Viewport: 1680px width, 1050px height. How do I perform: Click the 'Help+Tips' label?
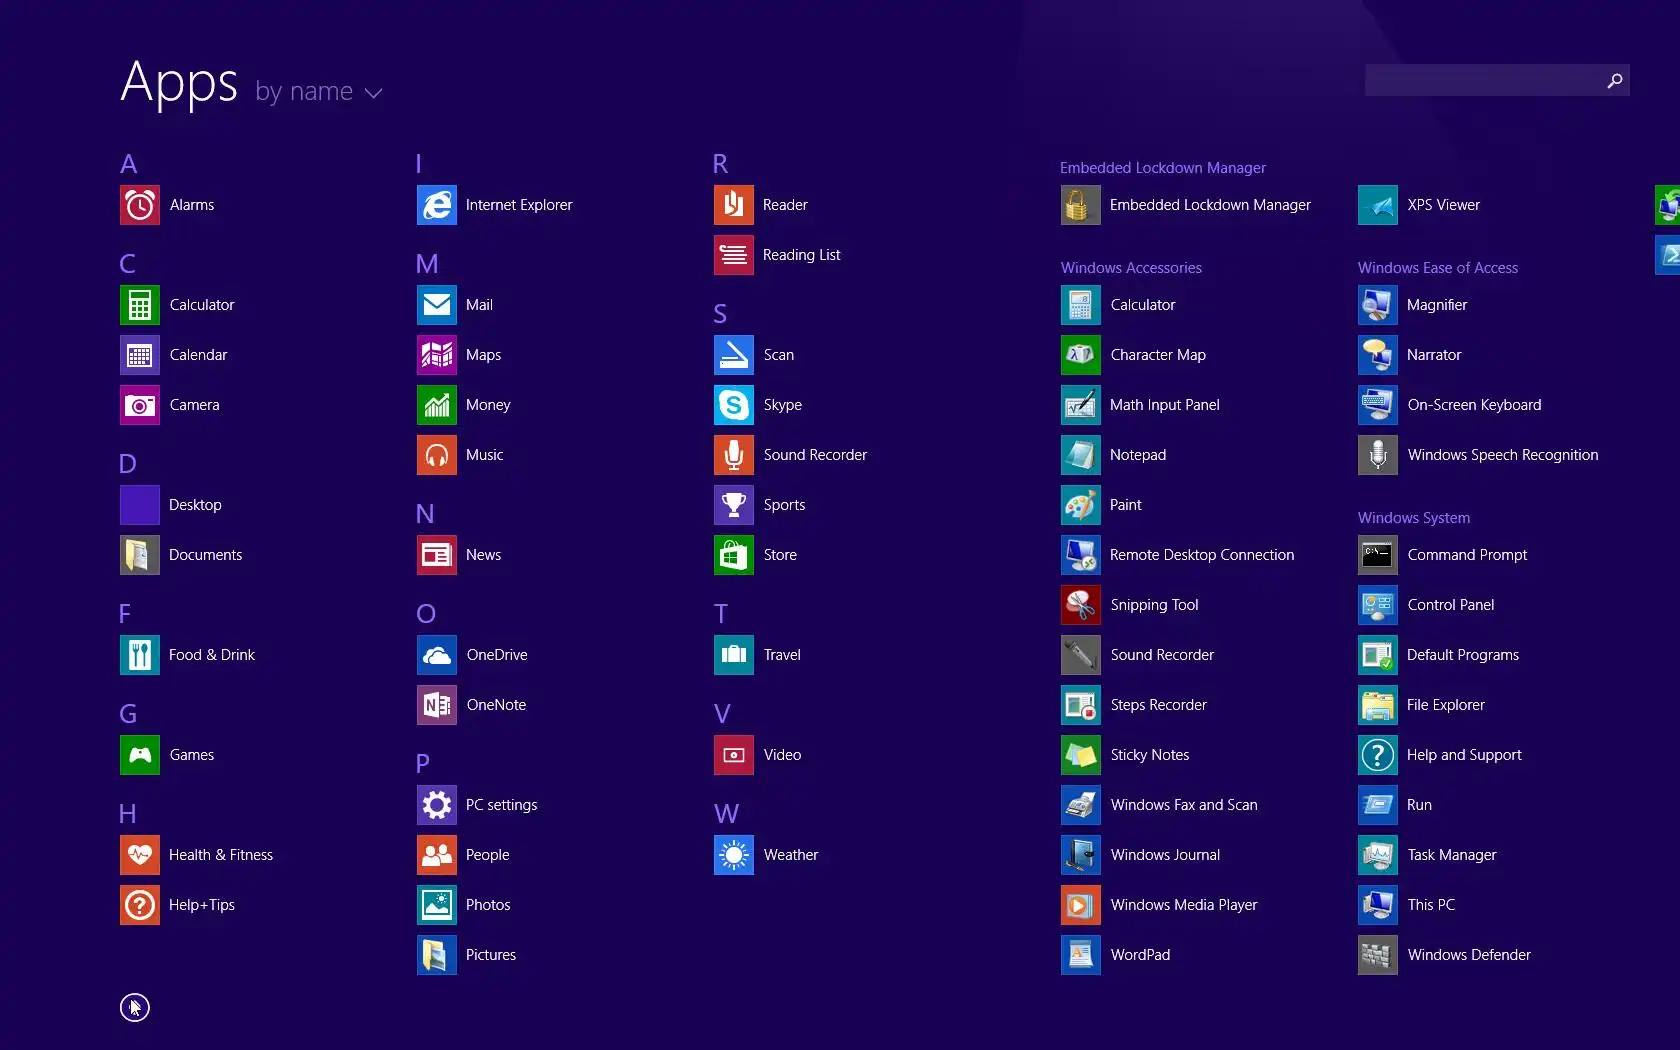coord(202,905)
